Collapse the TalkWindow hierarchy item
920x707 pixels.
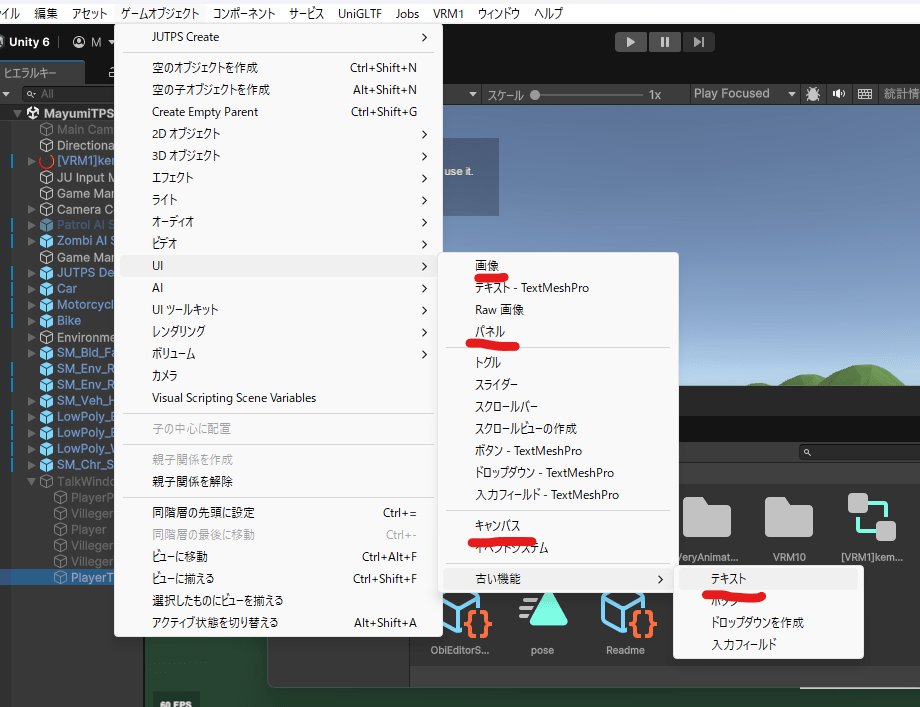[x=31, y=481]
